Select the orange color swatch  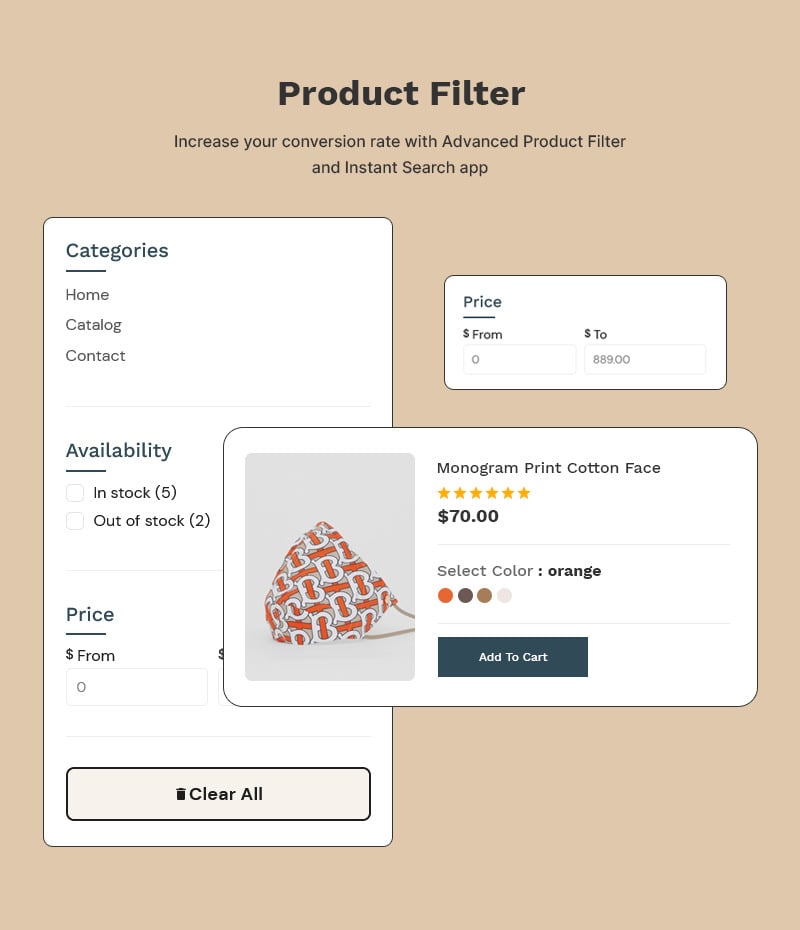[x=445, y=595]
